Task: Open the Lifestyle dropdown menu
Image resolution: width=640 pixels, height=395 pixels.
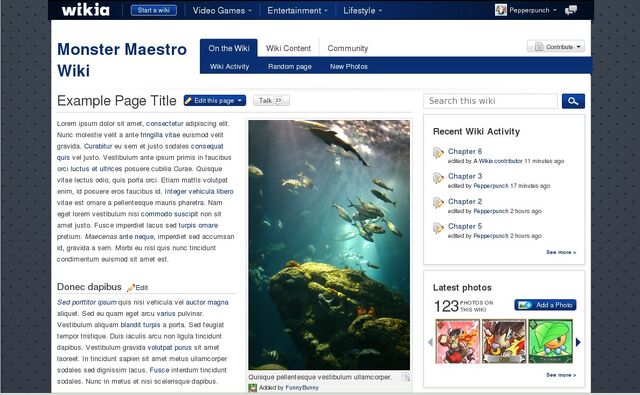Action: pyautogui.click(x=362, y=11)
